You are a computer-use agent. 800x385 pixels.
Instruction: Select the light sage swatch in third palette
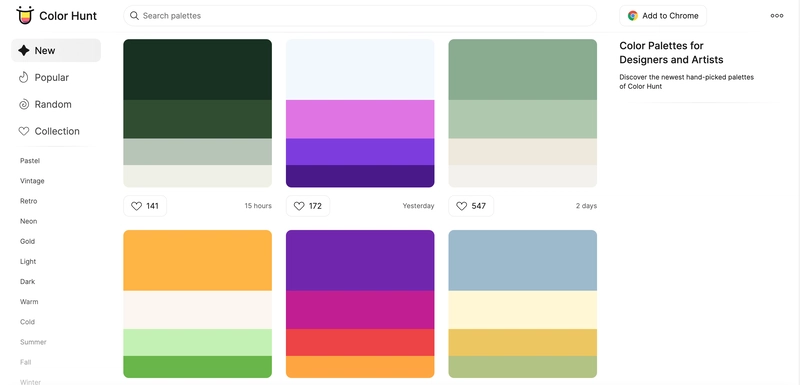tap(522, 119)
